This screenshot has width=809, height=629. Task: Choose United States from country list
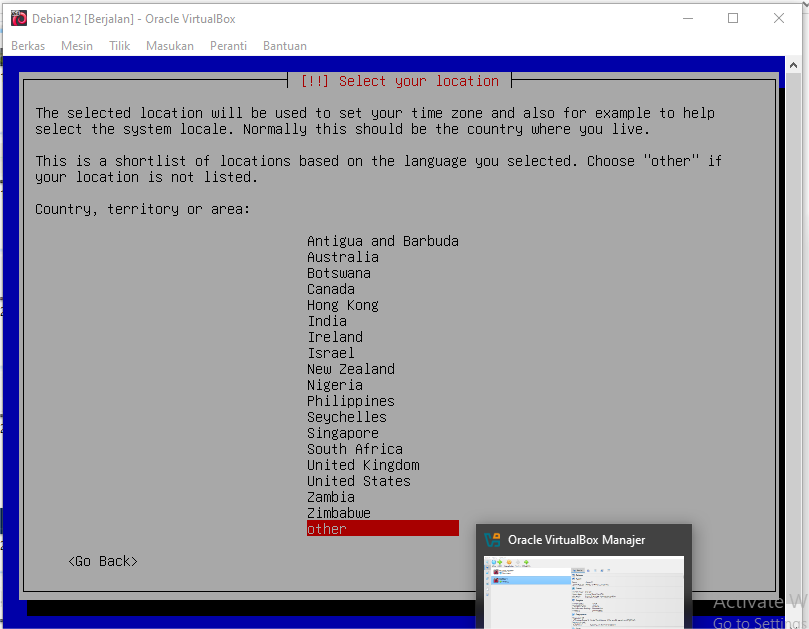(x=358, y=481)
